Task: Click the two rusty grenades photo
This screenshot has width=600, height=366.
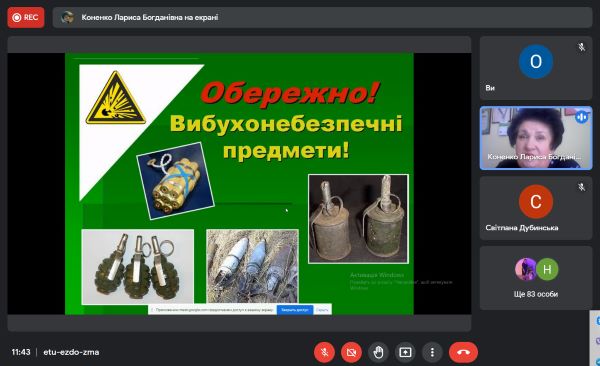Action: (359, 219)
